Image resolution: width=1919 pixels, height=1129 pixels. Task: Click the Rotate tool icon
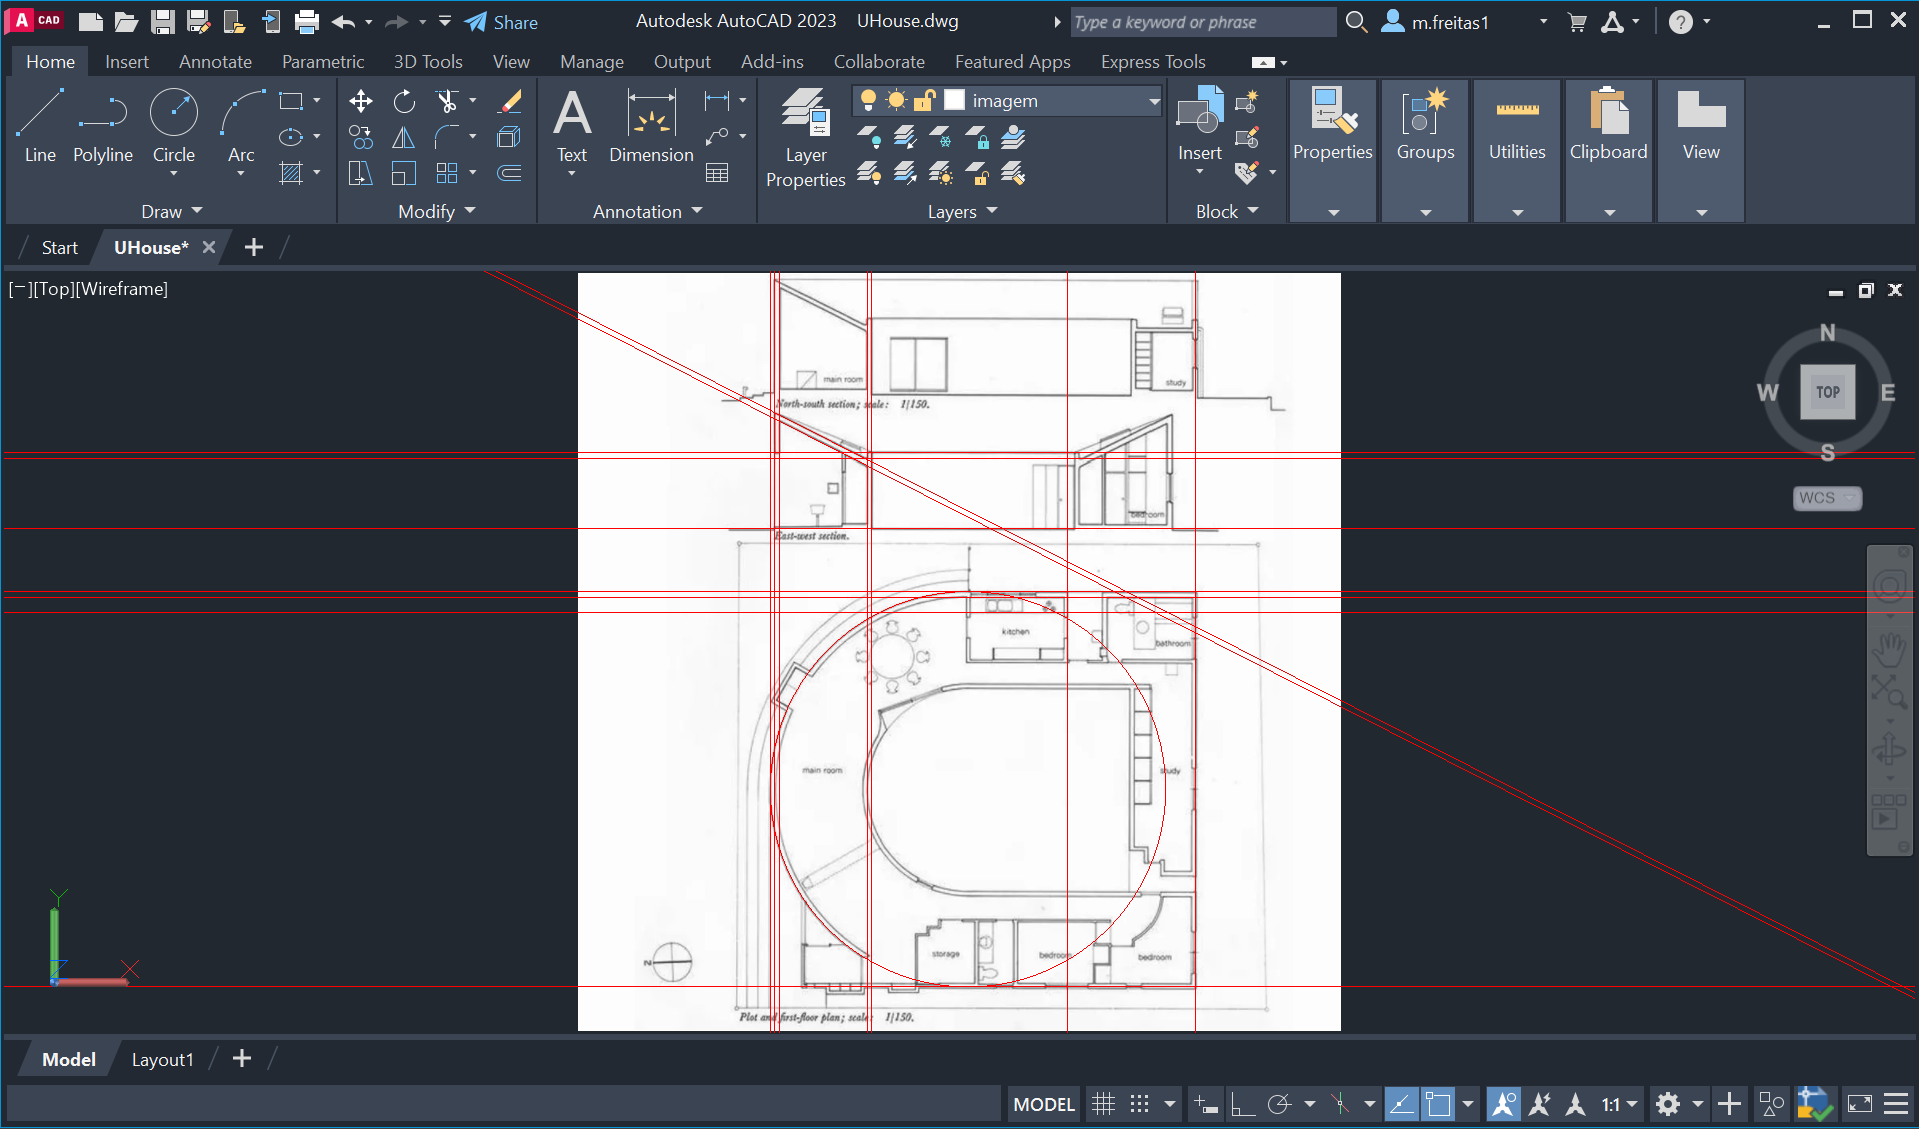click(x=404, y=101)
